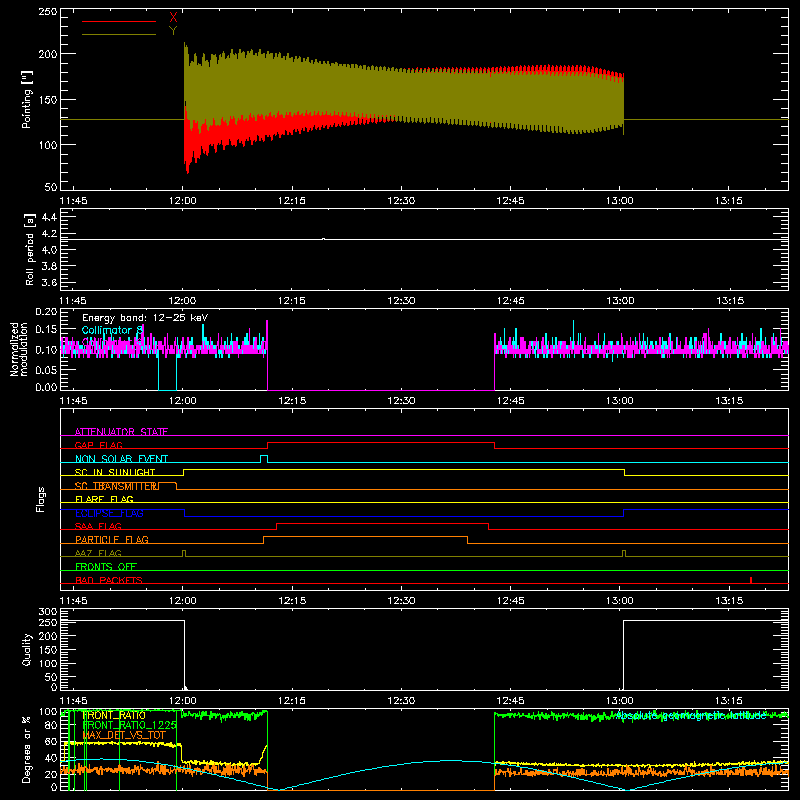Click the 12:15 tick label under modulation plot
The image size is (800, 800).
292,401
